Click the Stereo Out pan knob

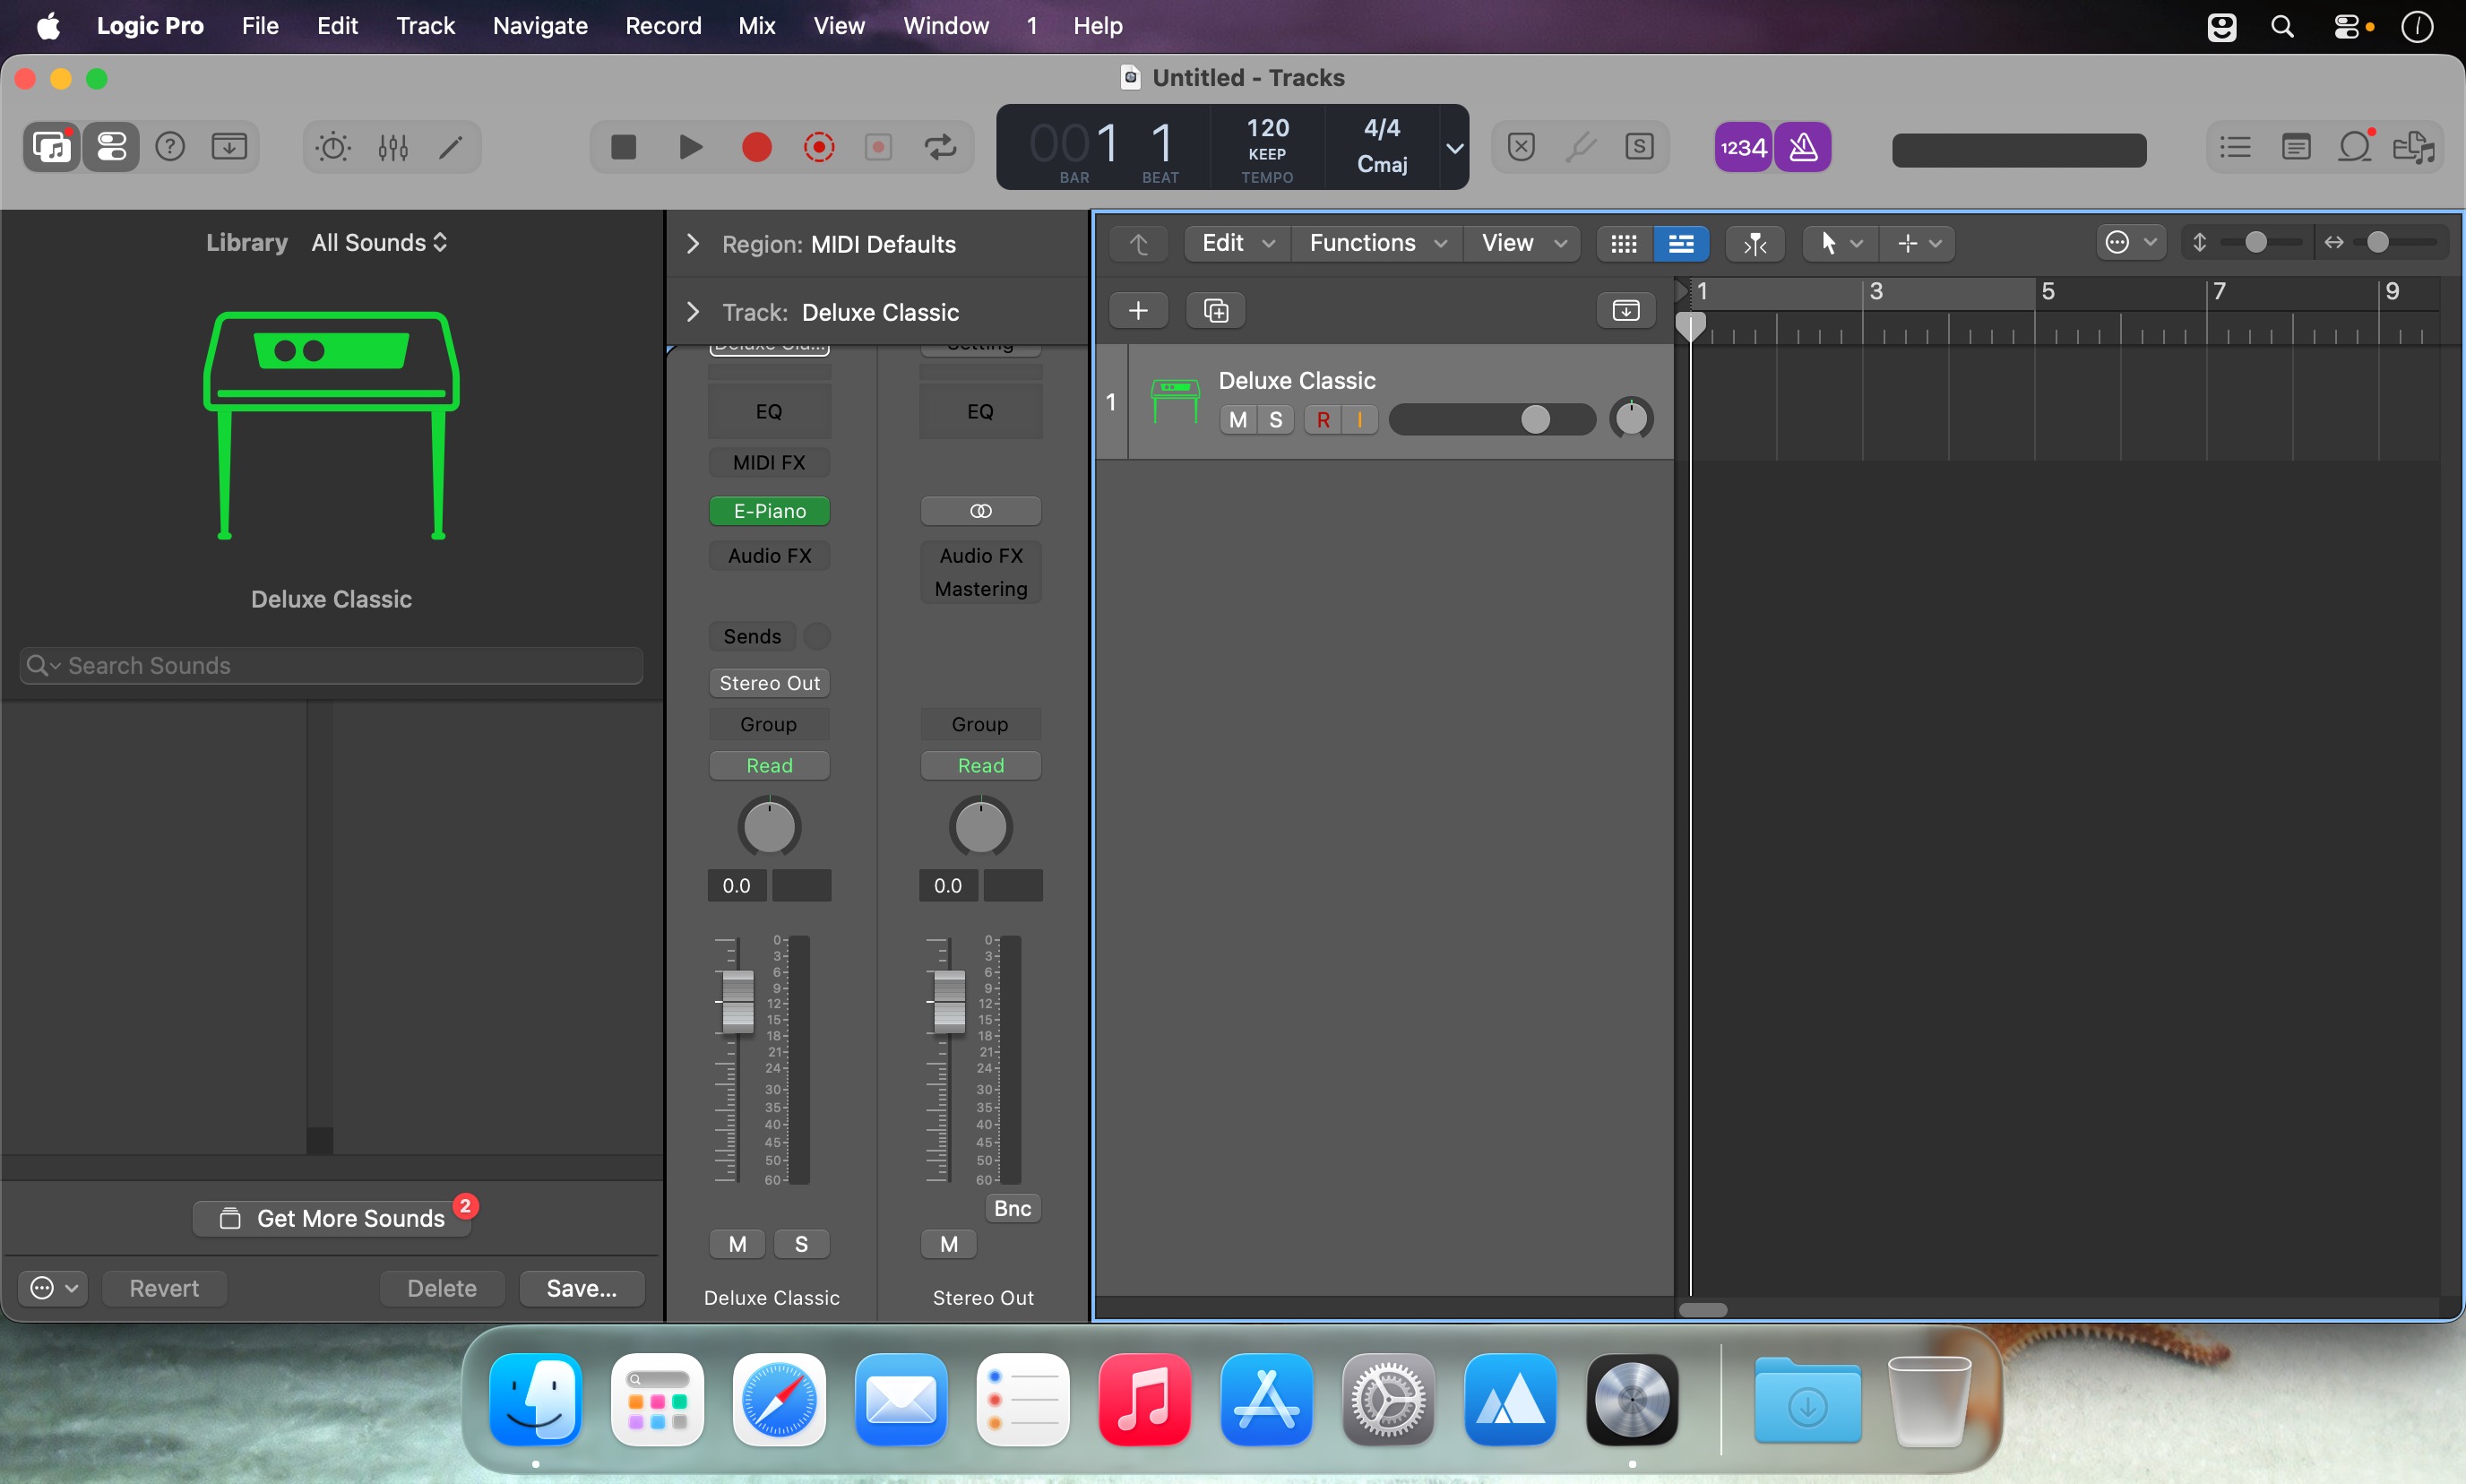click(x=980, y=826)
